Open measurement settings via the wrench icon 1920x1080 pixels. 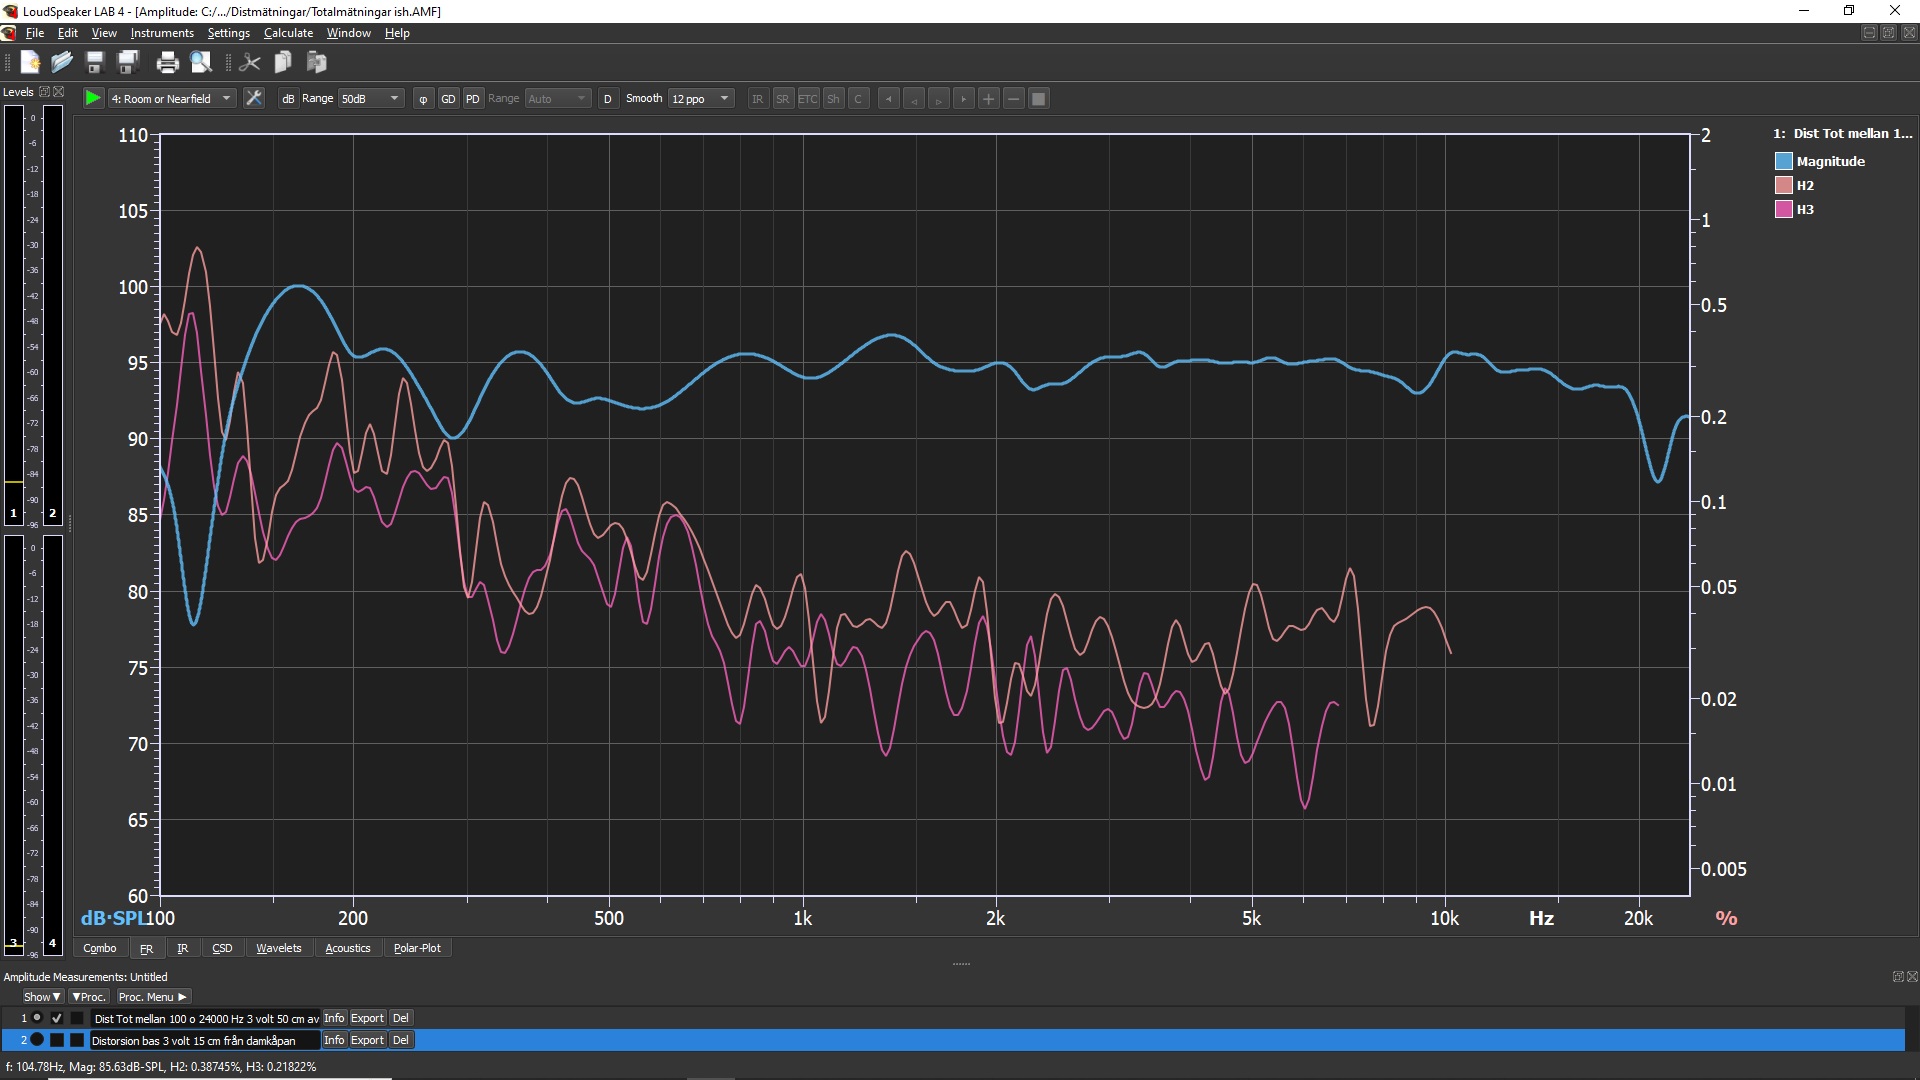254,98
